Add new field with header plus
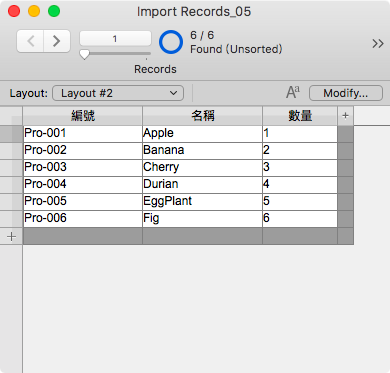Viewport: 390px width, 373px height. pos(345,116)
